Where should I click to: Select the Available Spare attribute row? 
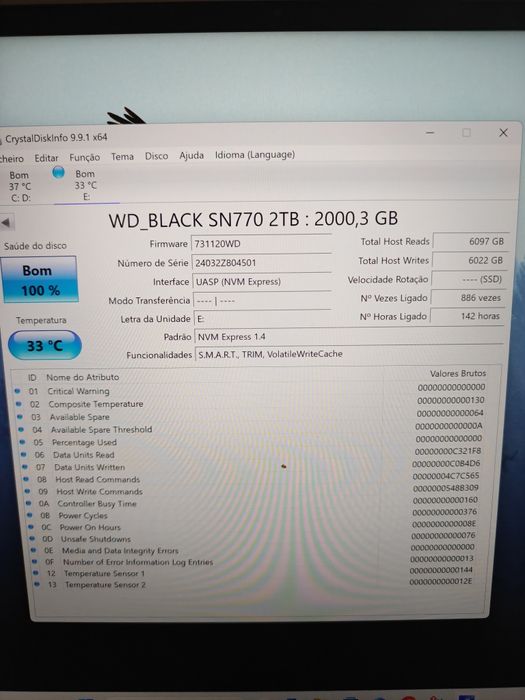pos(249,415)
